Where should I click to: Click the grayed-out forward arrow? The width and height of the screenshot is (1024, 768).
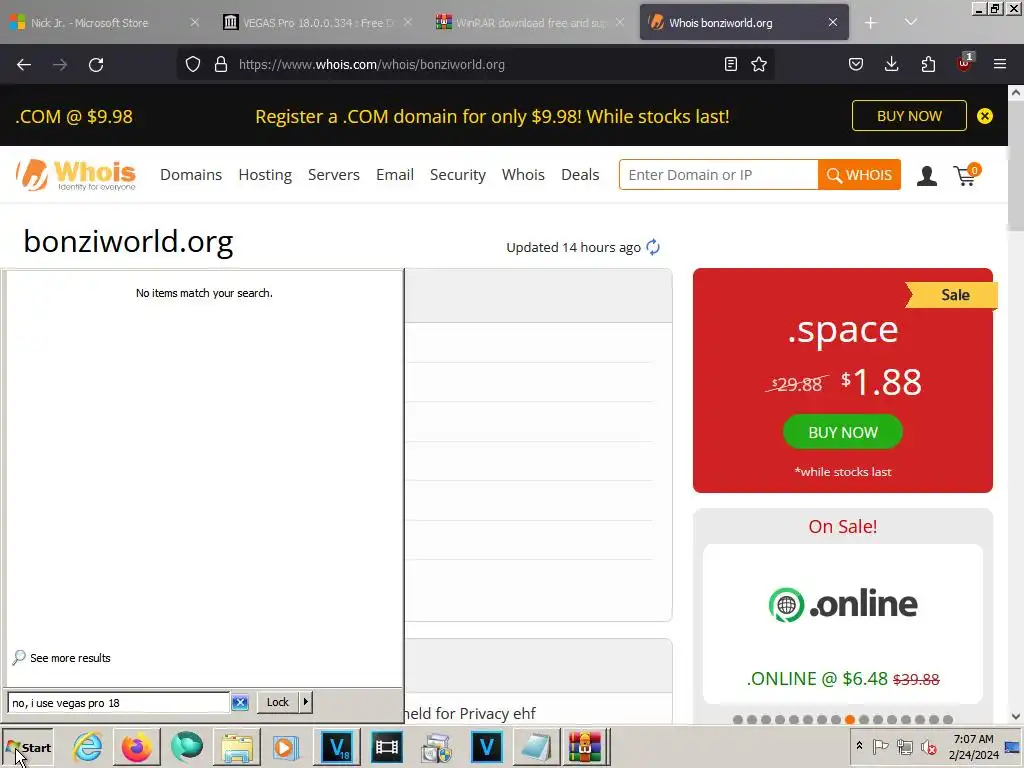(60, 65)
